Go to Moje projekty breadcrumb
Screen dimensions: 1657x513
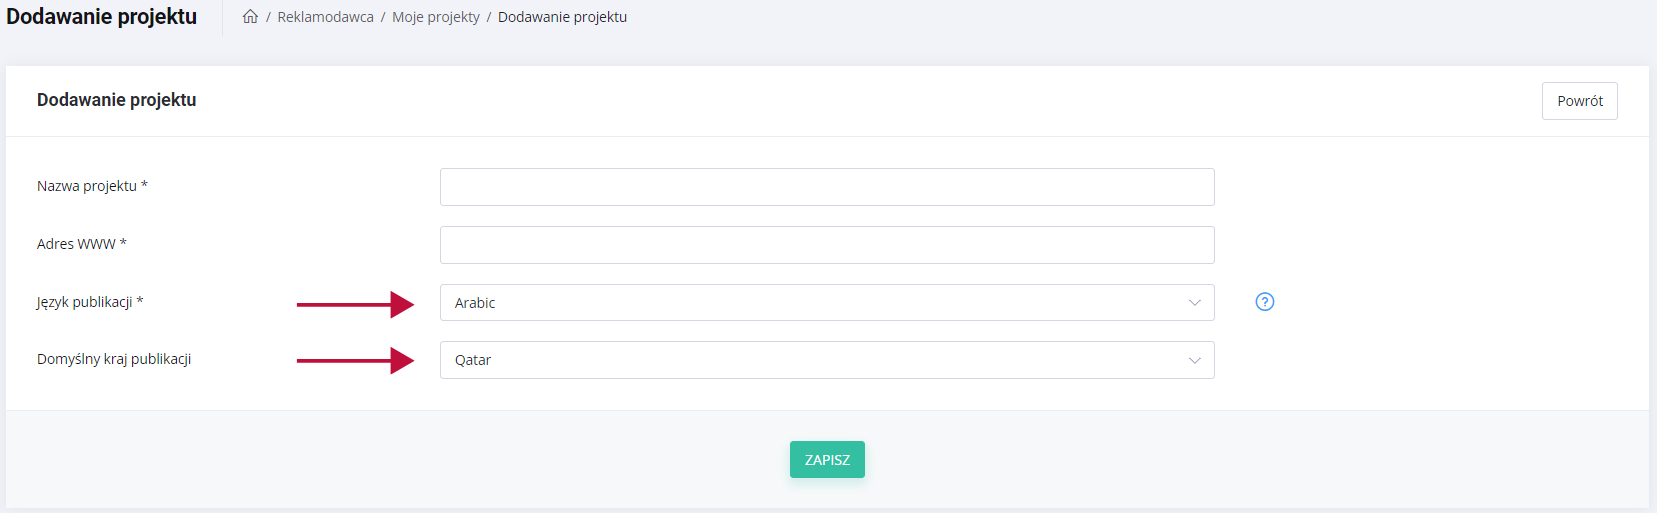pos(436,17)
